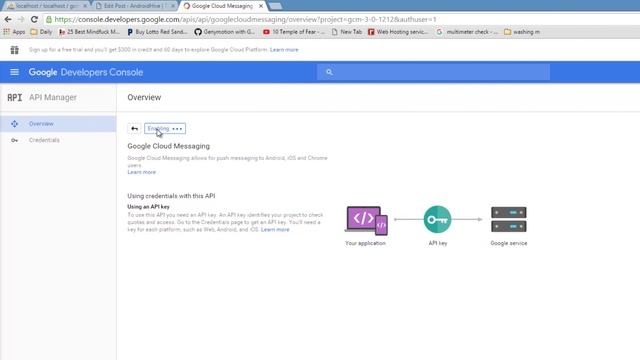This screenshot has width=640, height=360.
Task: Click the API Manager logo icon
Action: (15, 98)
